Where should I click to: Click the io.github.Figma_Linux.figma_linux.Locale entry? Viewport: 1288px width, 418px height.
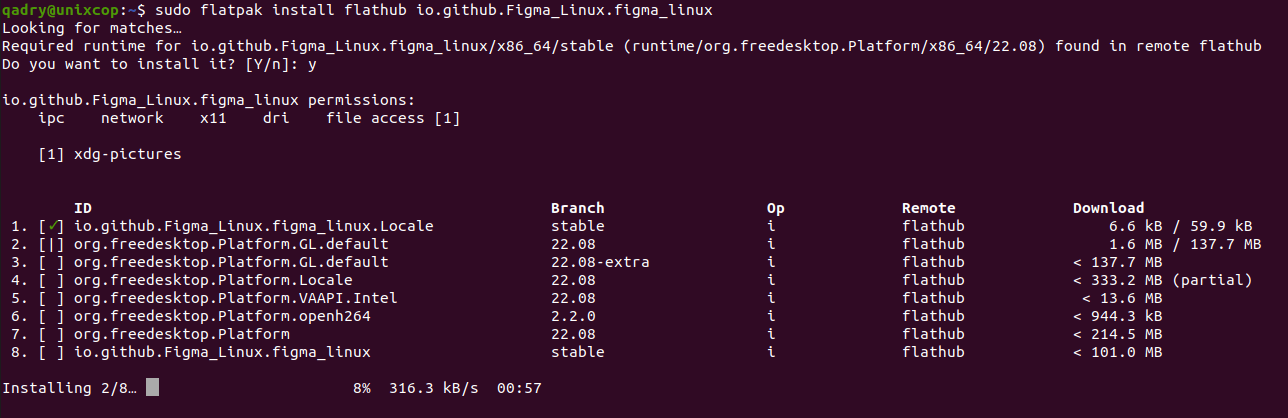pos(254,227)
